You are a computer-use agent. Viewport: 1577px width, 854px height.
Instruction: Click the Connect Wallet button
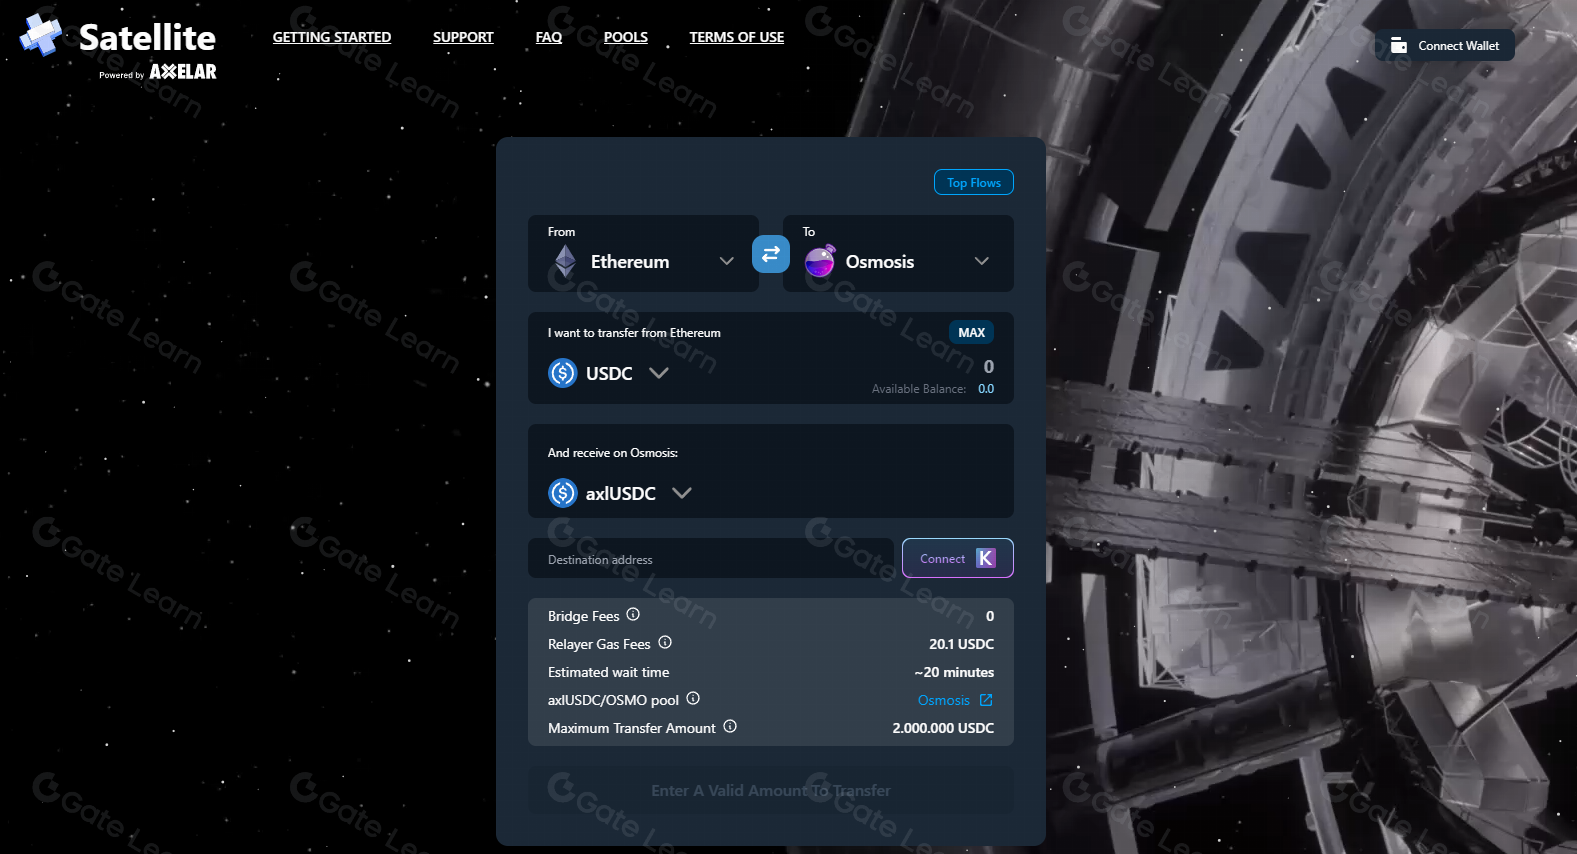[x=1445, y=46]
